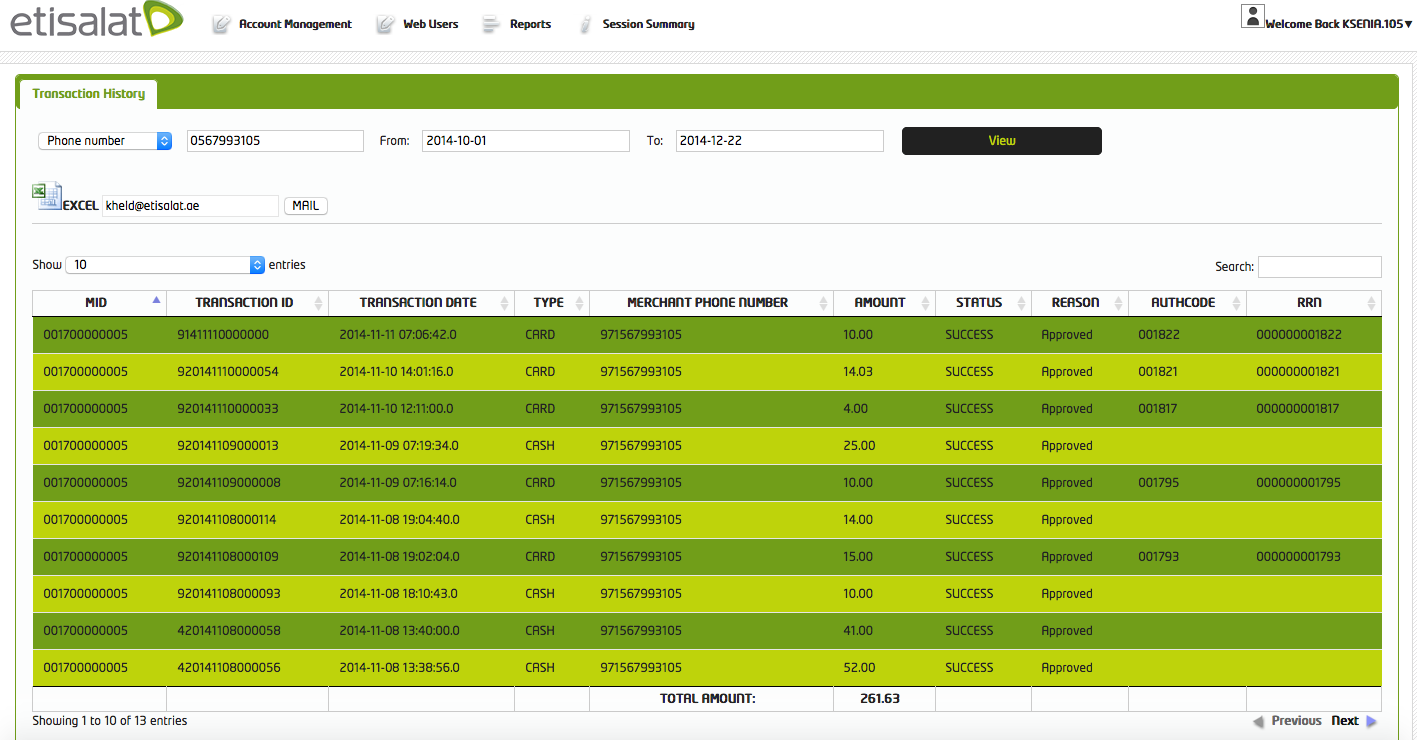Click the From date field
The image size is (1417, 740).
tap(525, 141)
